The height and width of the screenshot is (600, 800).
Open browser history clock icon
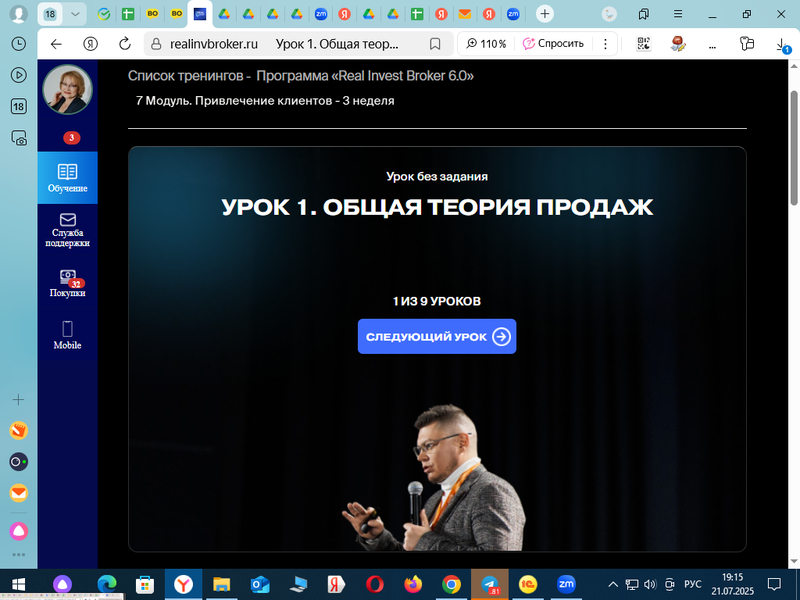point(18,44)
